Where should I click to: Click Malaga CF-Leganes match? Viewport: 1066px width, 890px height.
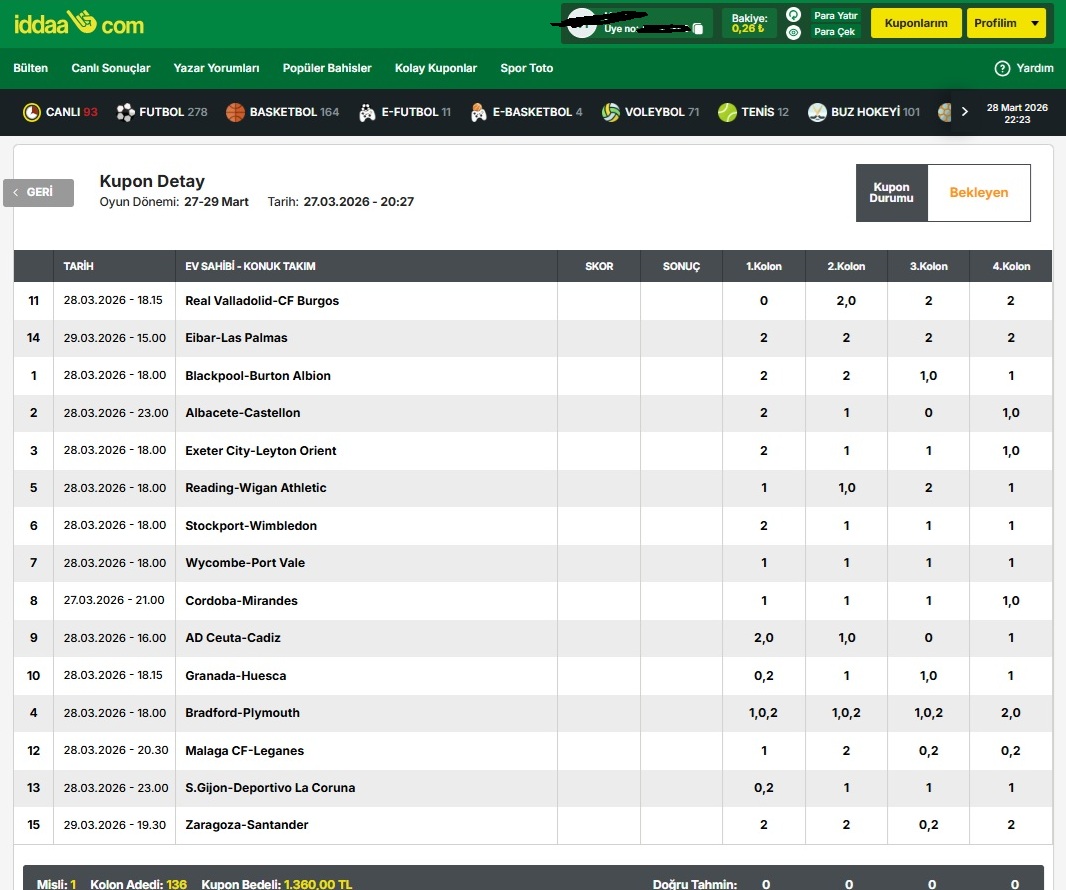(244, 751)
